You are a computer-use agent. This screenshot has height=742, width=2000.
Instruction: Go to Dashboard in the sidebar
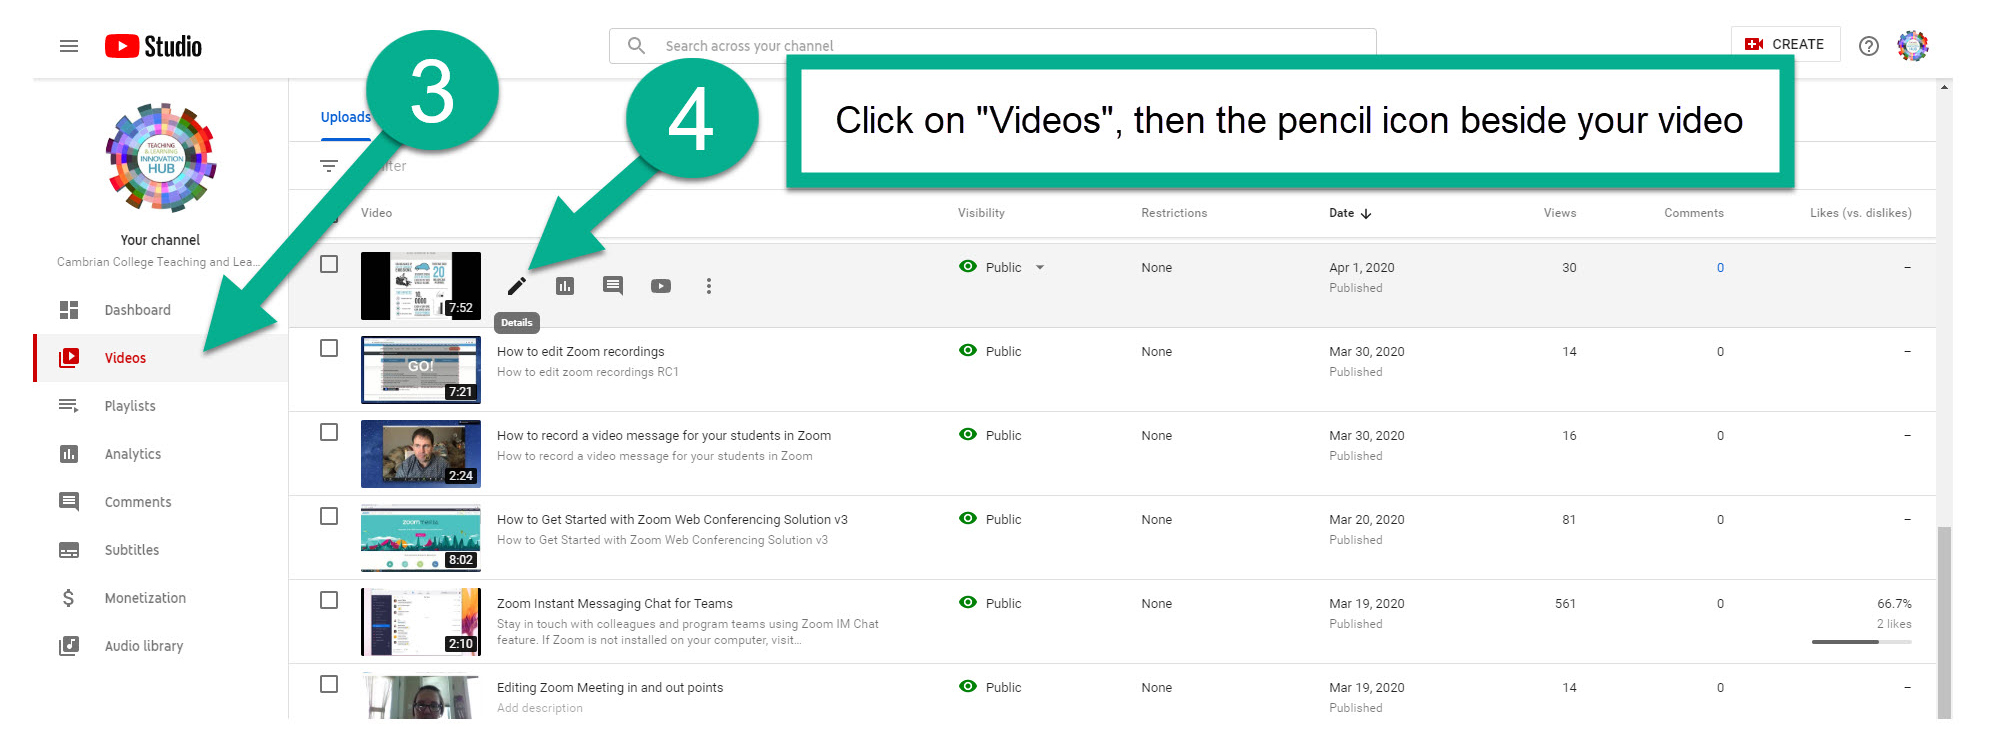pyautogui.click(x=137, y=310)
